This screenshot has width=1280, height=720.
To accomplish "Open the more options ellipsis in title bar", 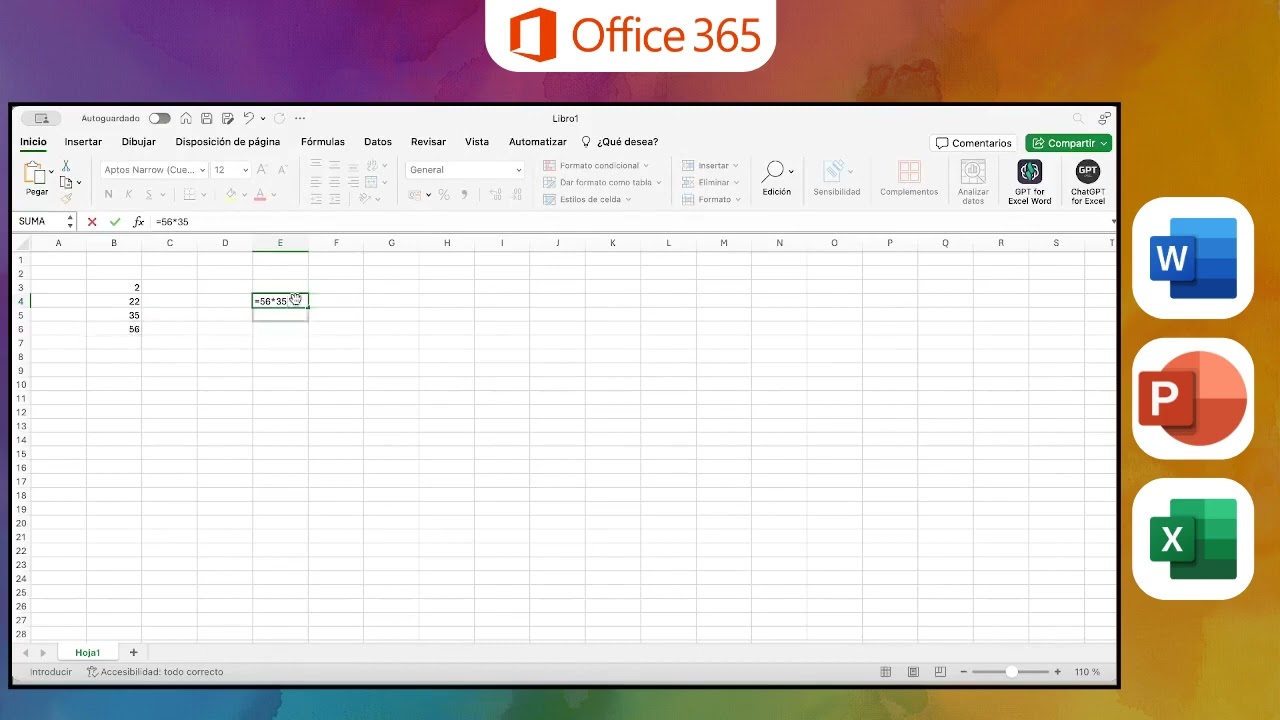I will (300, 118).
